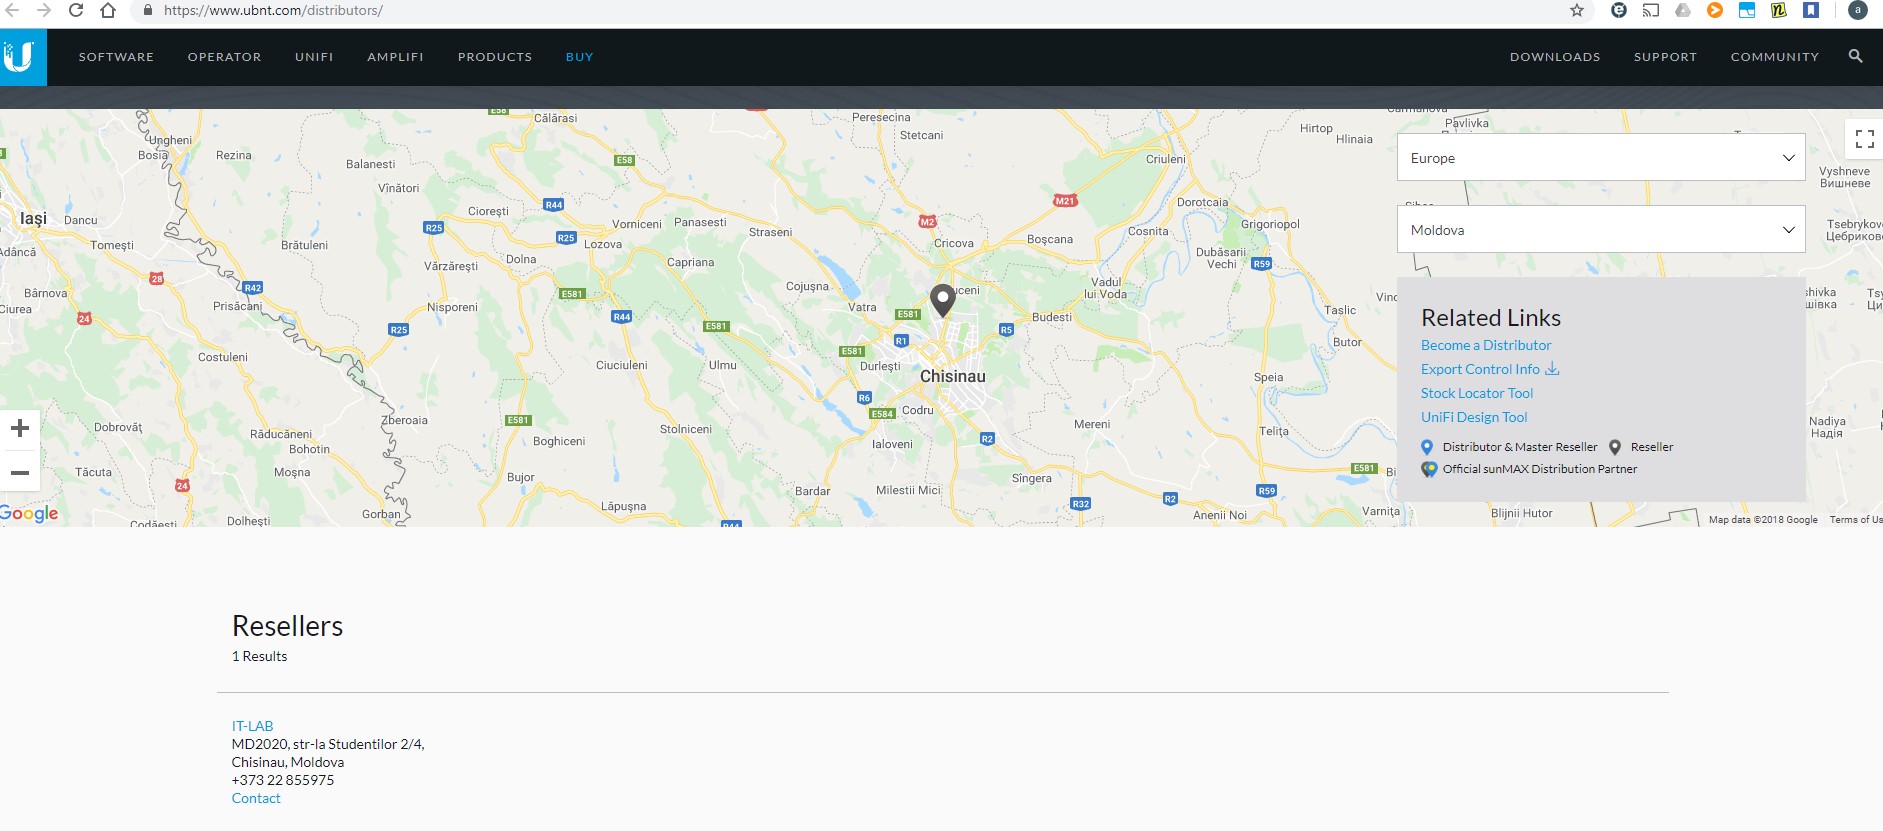
Task: Bookmark this page with the star icon
Action: pyautogui.click(x=1577, y=11)
